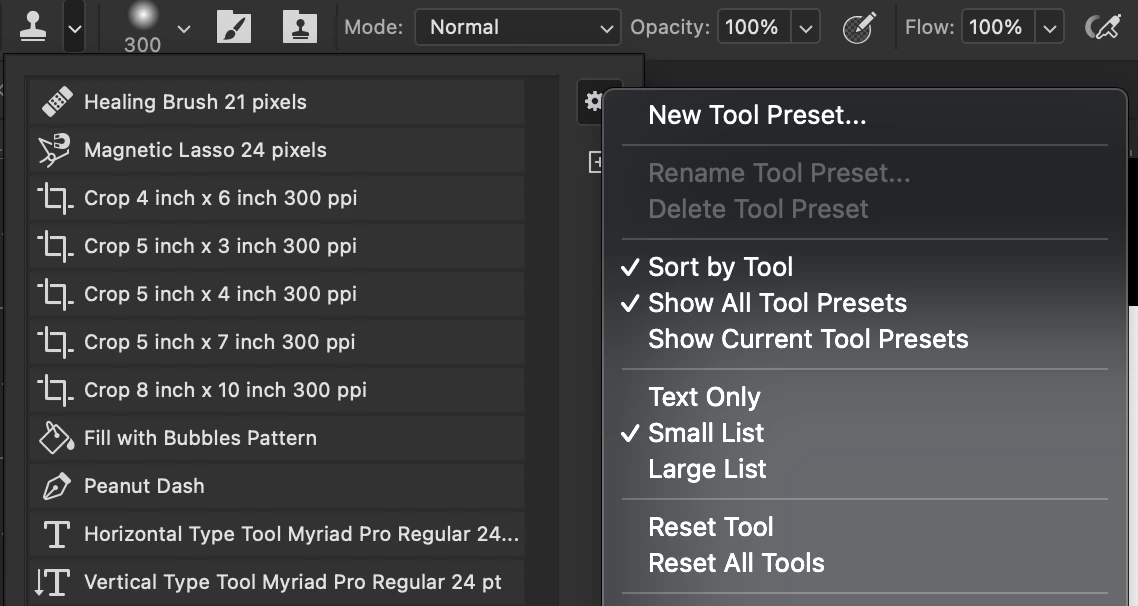1138x606 pixels.
Task: Enable Show All Tool Presets
Action: [777, 303]
